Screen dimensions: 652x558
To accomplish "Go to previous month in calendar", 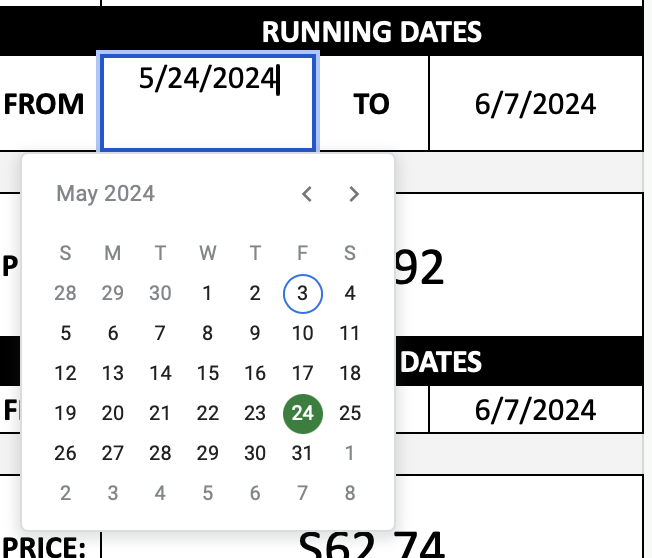I will click(x=307, y=194).
